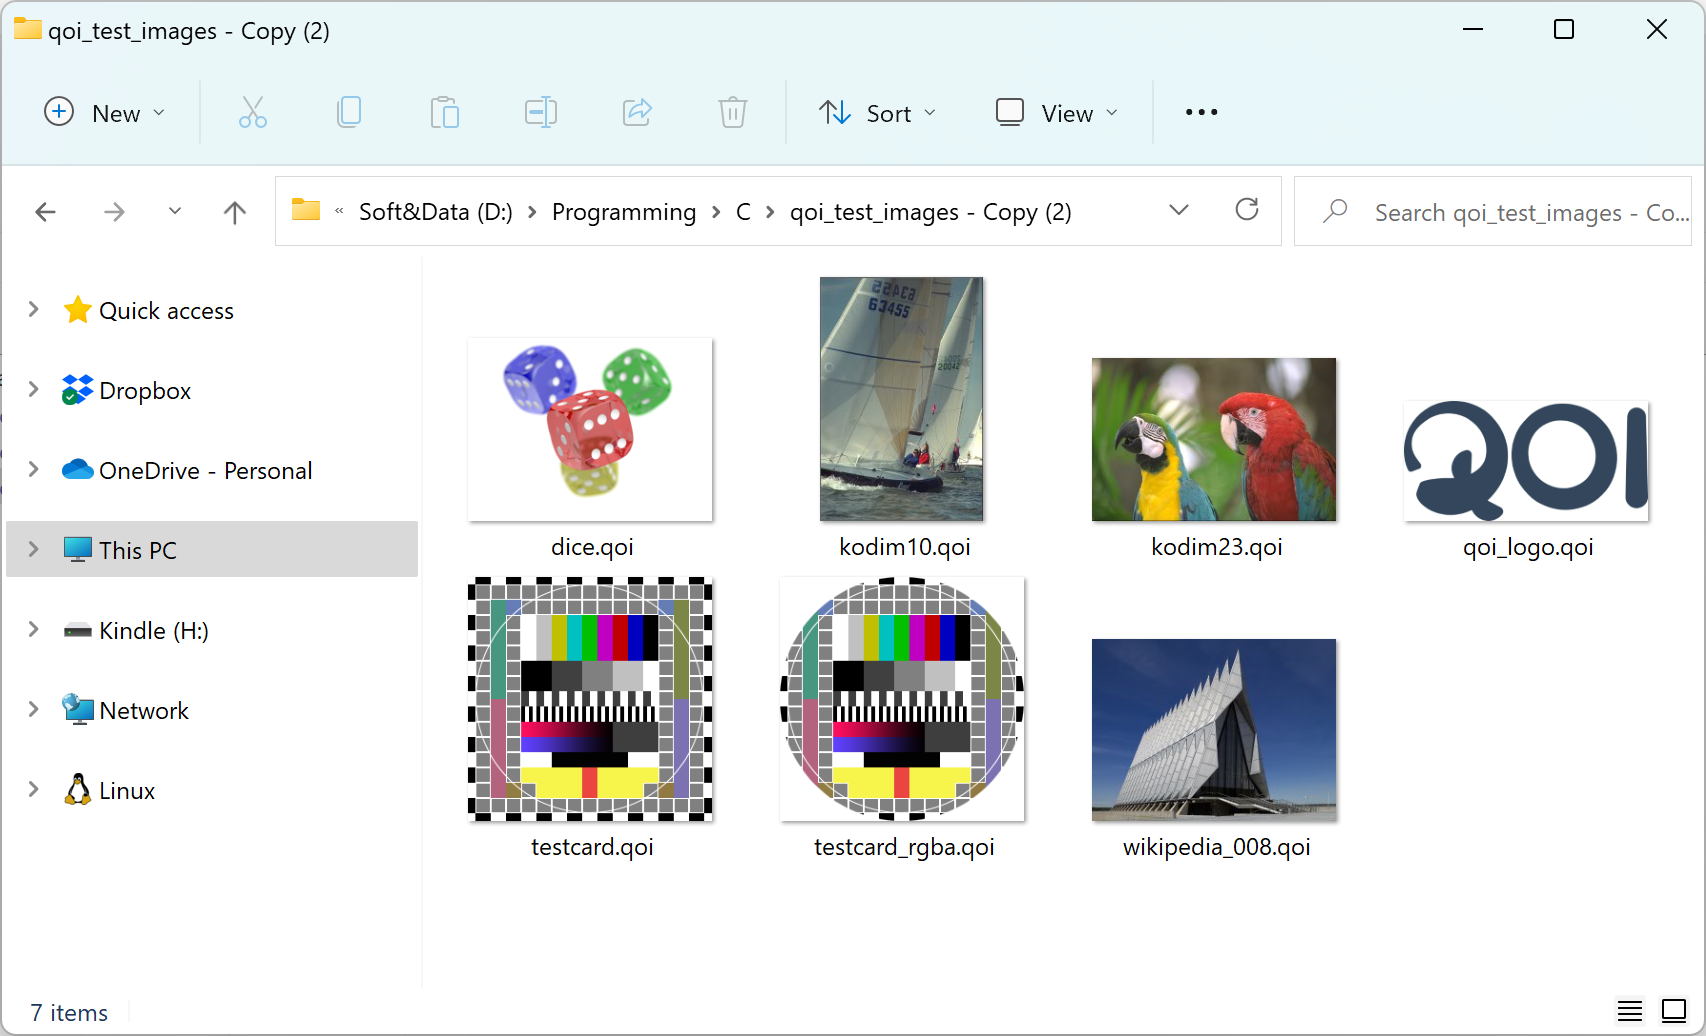Open subfolder arrow after Soft&Data breadcrumb
This screenshot has height=1036, width=1706.
click(532, 212)
